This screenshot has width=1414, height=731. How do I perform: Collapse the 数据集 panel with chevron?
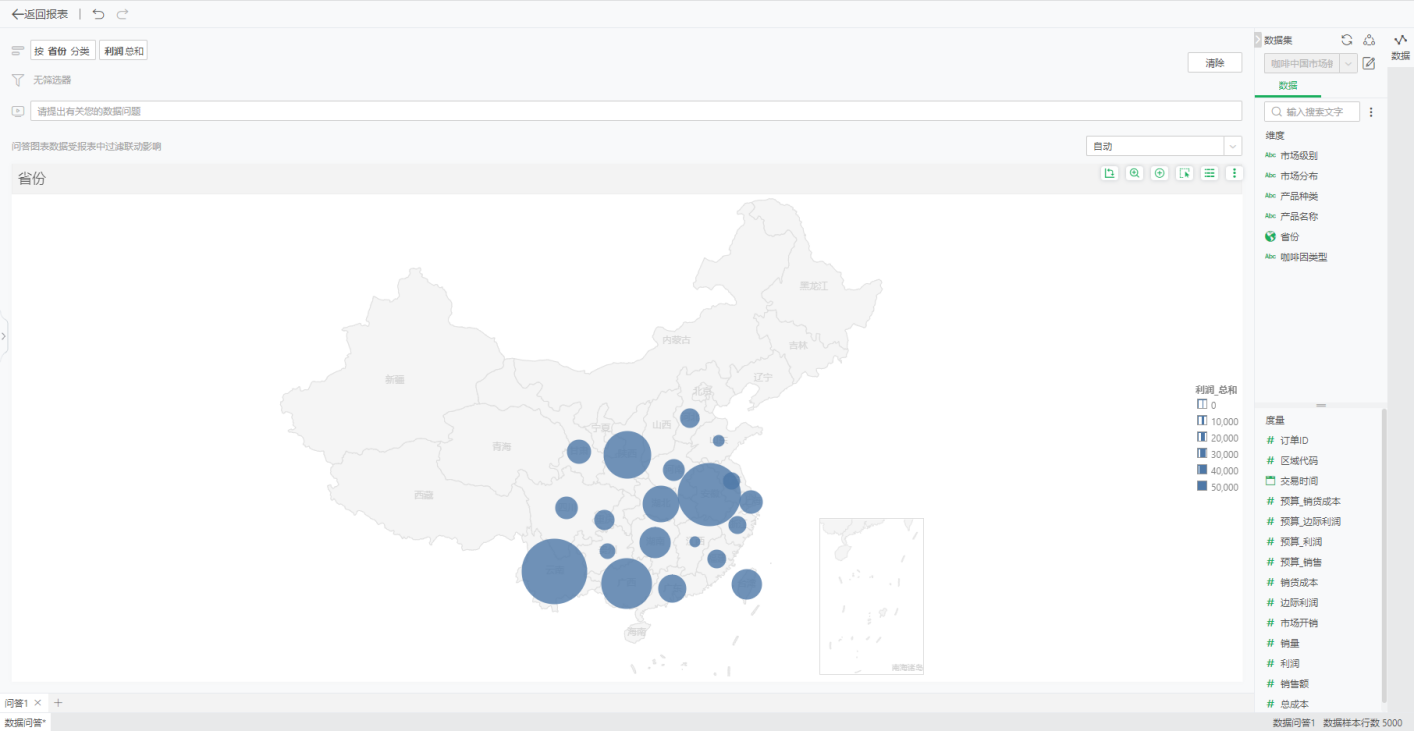[x=1258, y=40]
